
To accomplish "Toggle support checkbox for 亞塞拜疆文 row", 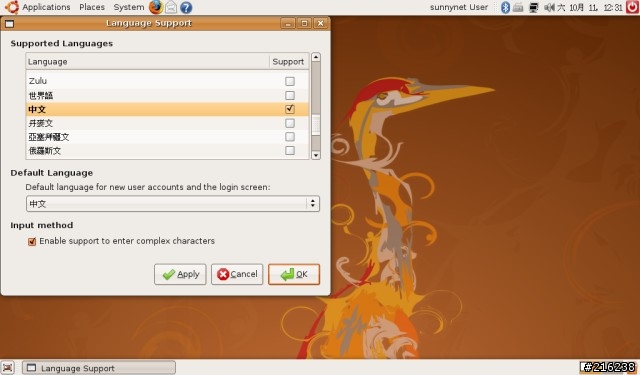I will tap(290, 137).
